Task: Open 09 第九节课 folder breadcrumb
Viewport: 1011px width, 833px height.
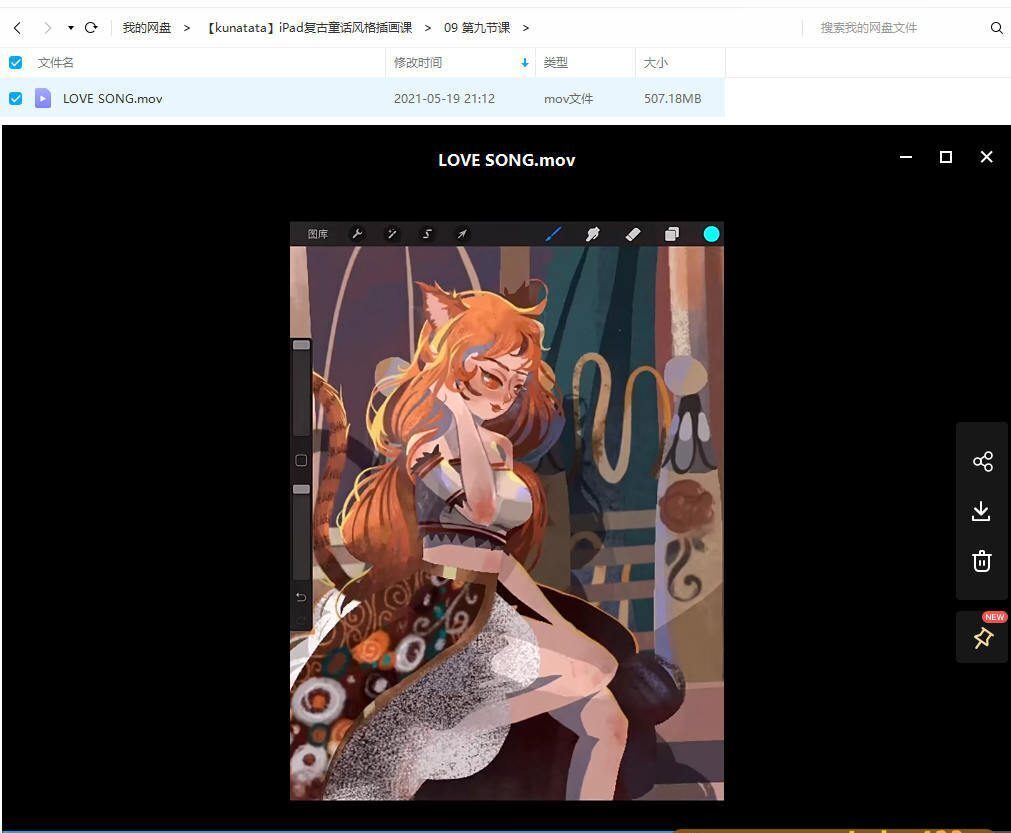Action: click(477, 27)
